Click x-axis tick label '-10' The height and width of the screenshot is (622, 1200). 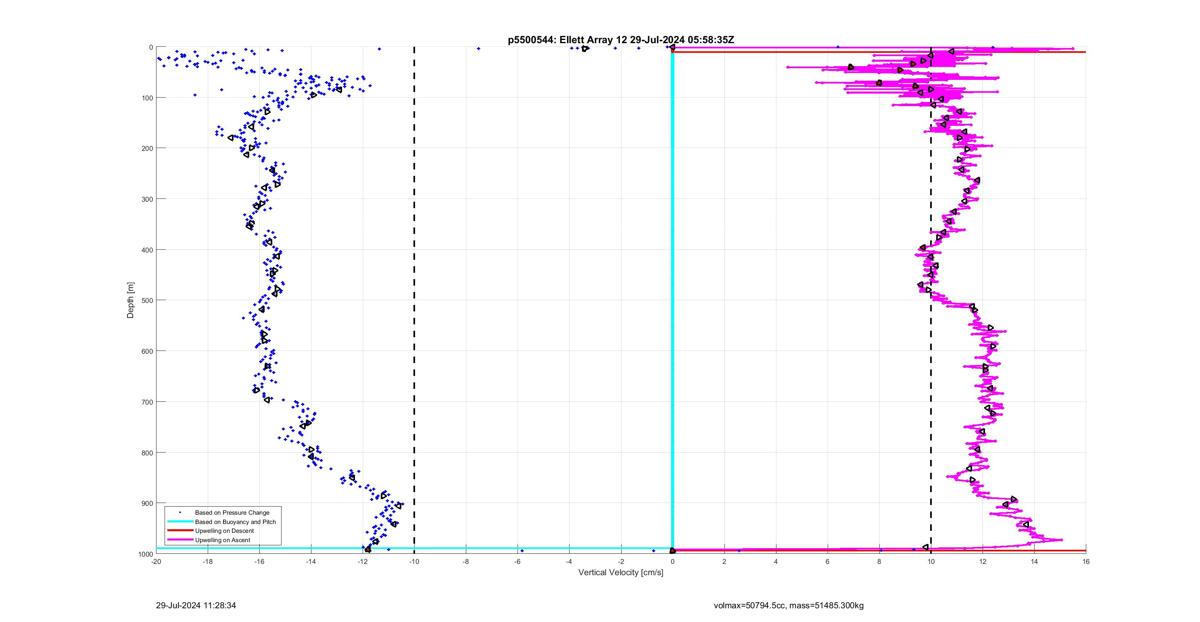tap(414, 561)
